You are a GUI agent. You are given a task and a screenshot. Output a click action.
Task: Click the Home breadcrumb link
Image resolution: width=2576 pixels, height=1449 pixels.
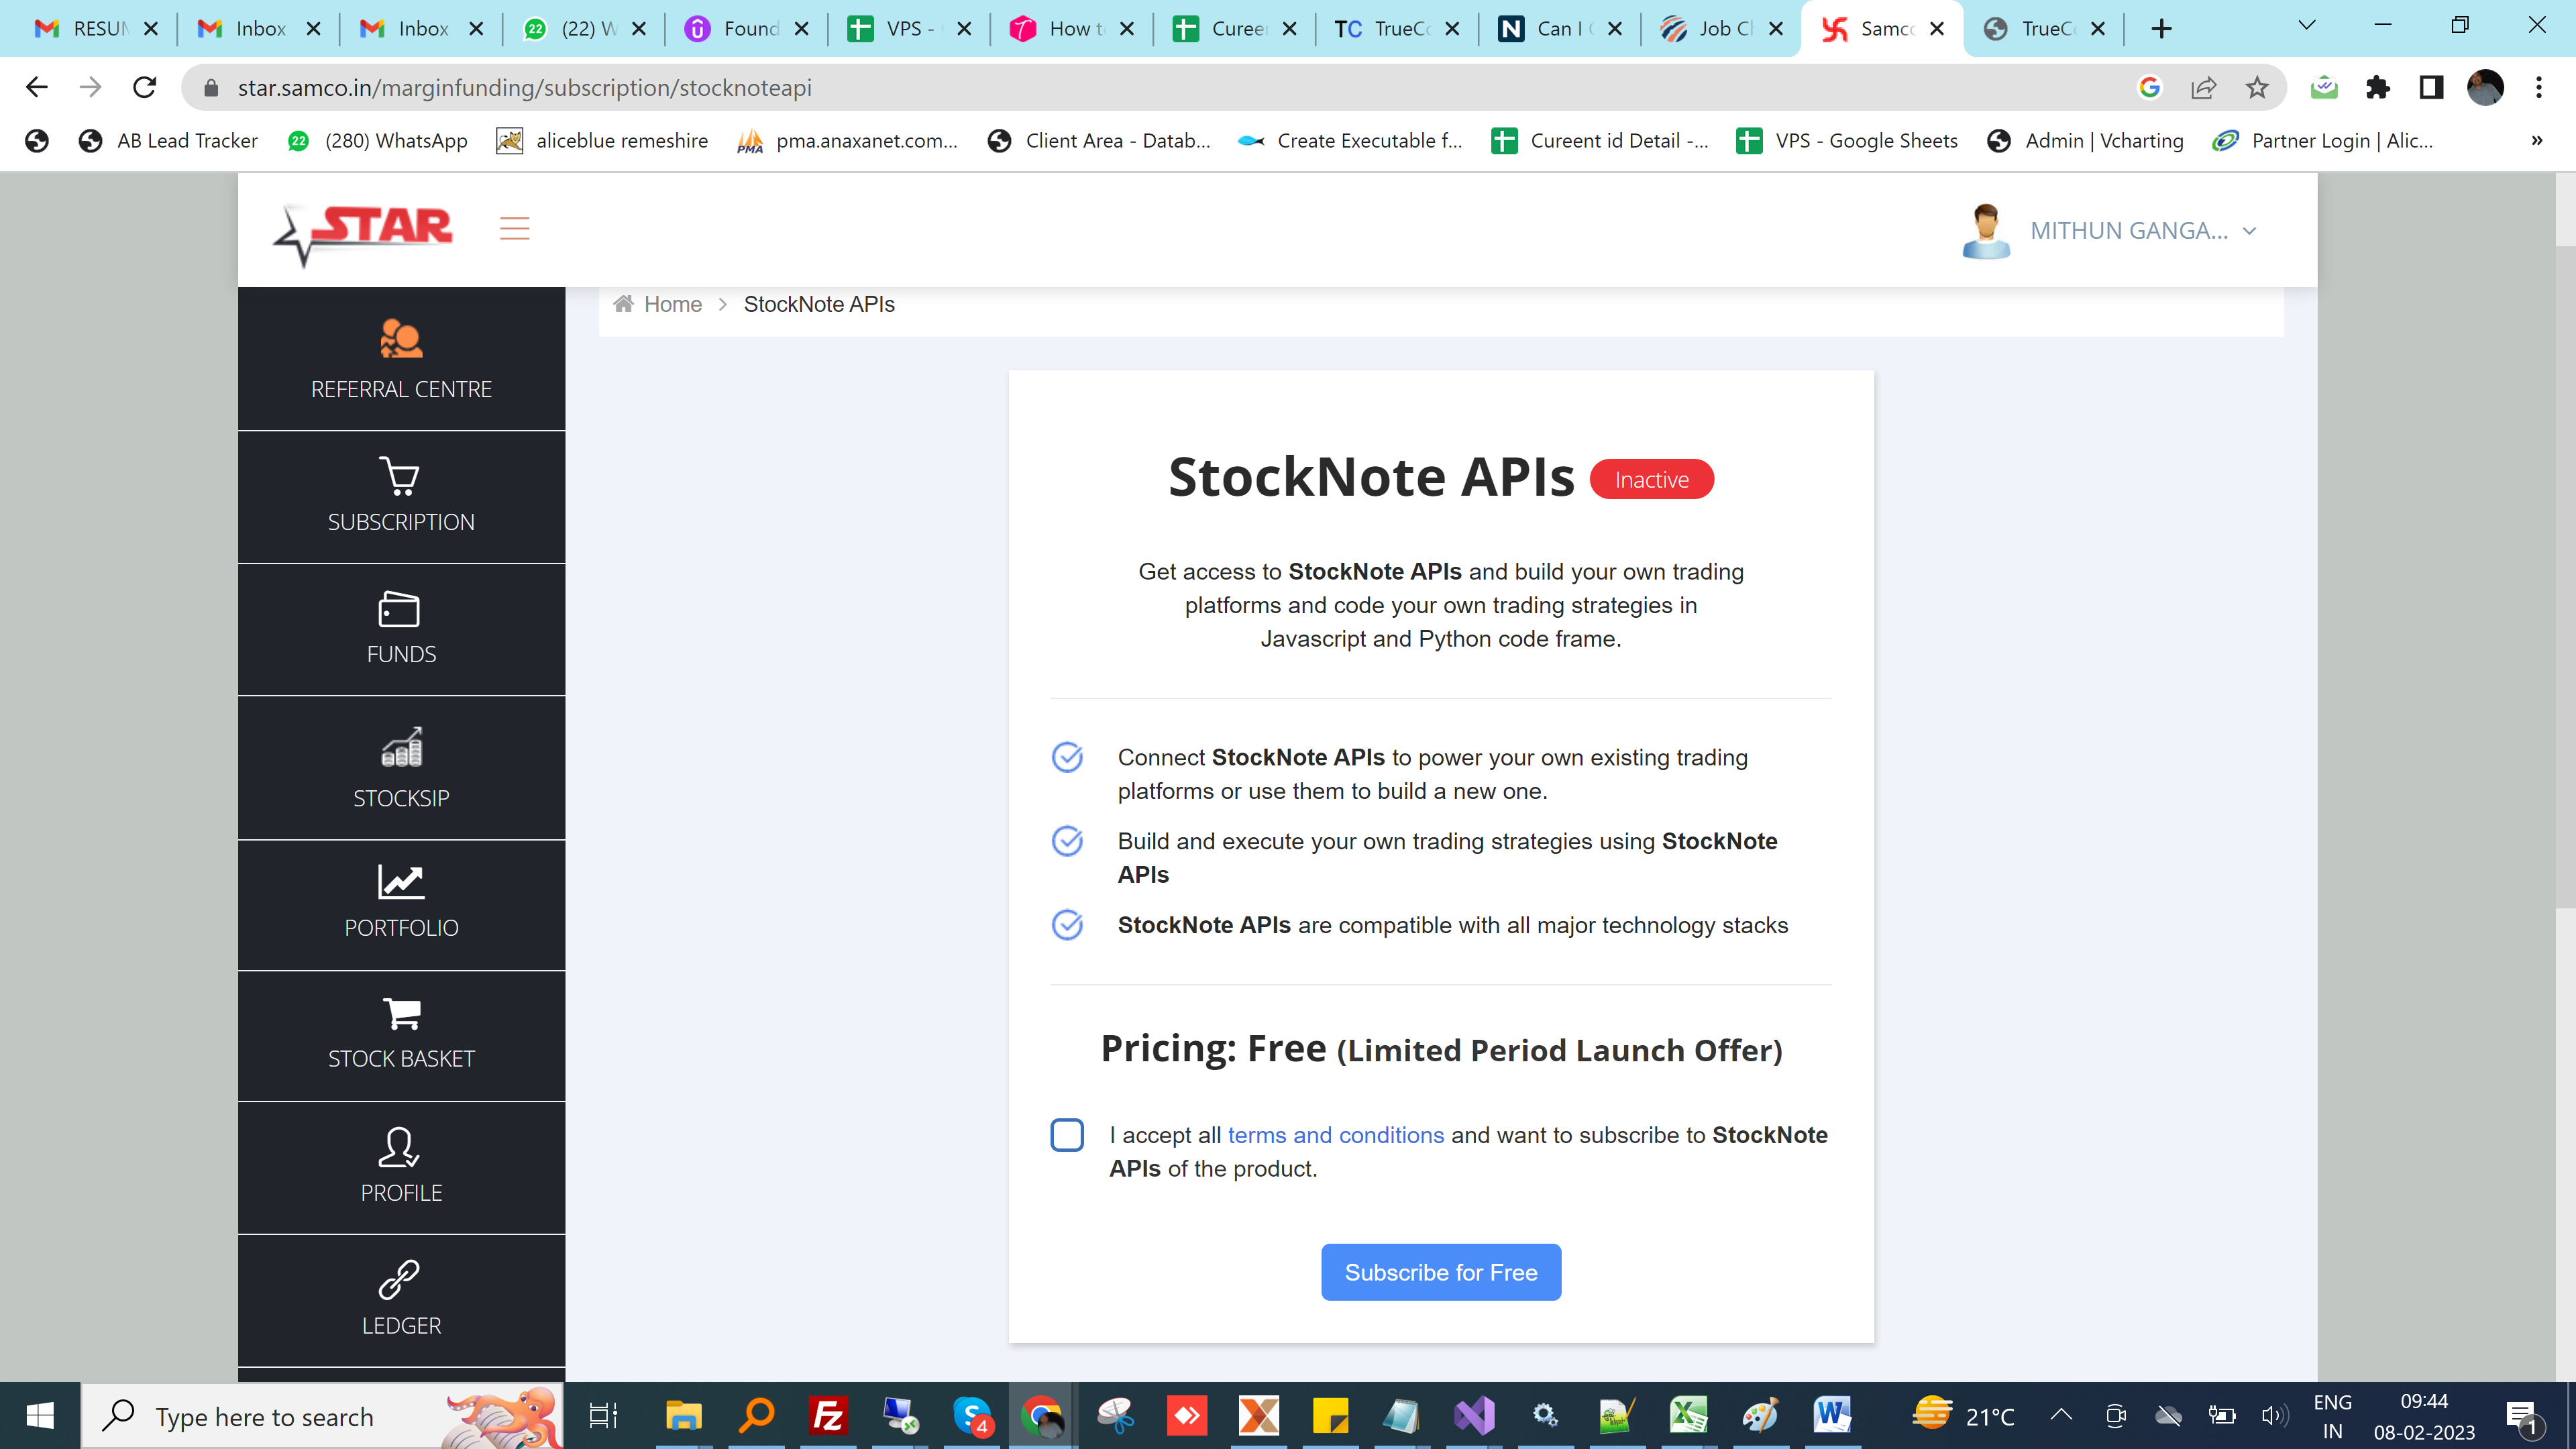(673, 304)
